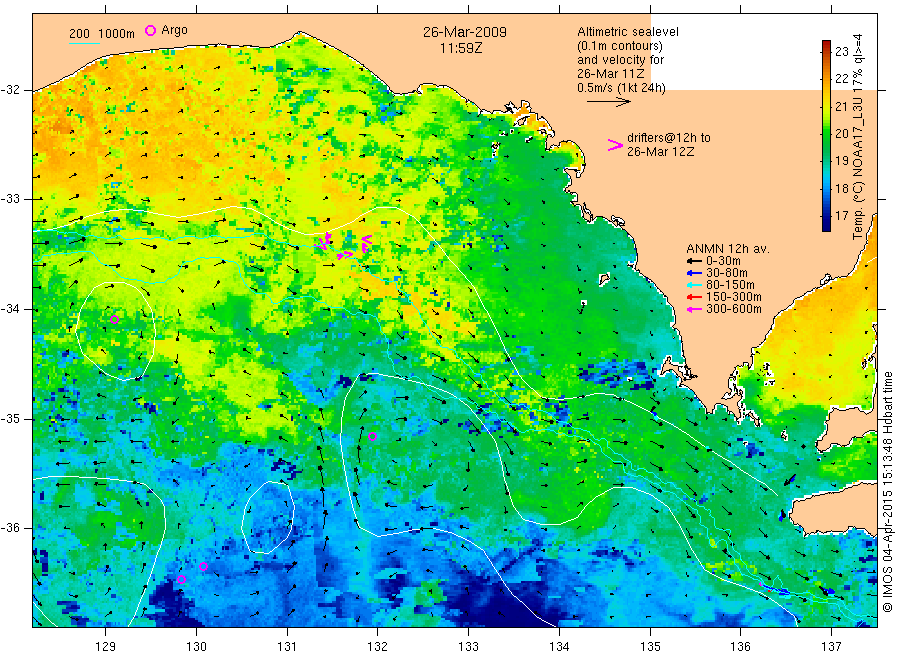Screen dimensions: 900x660
Task: Click the green middle of the colorbar near 20
Action: 827,133
